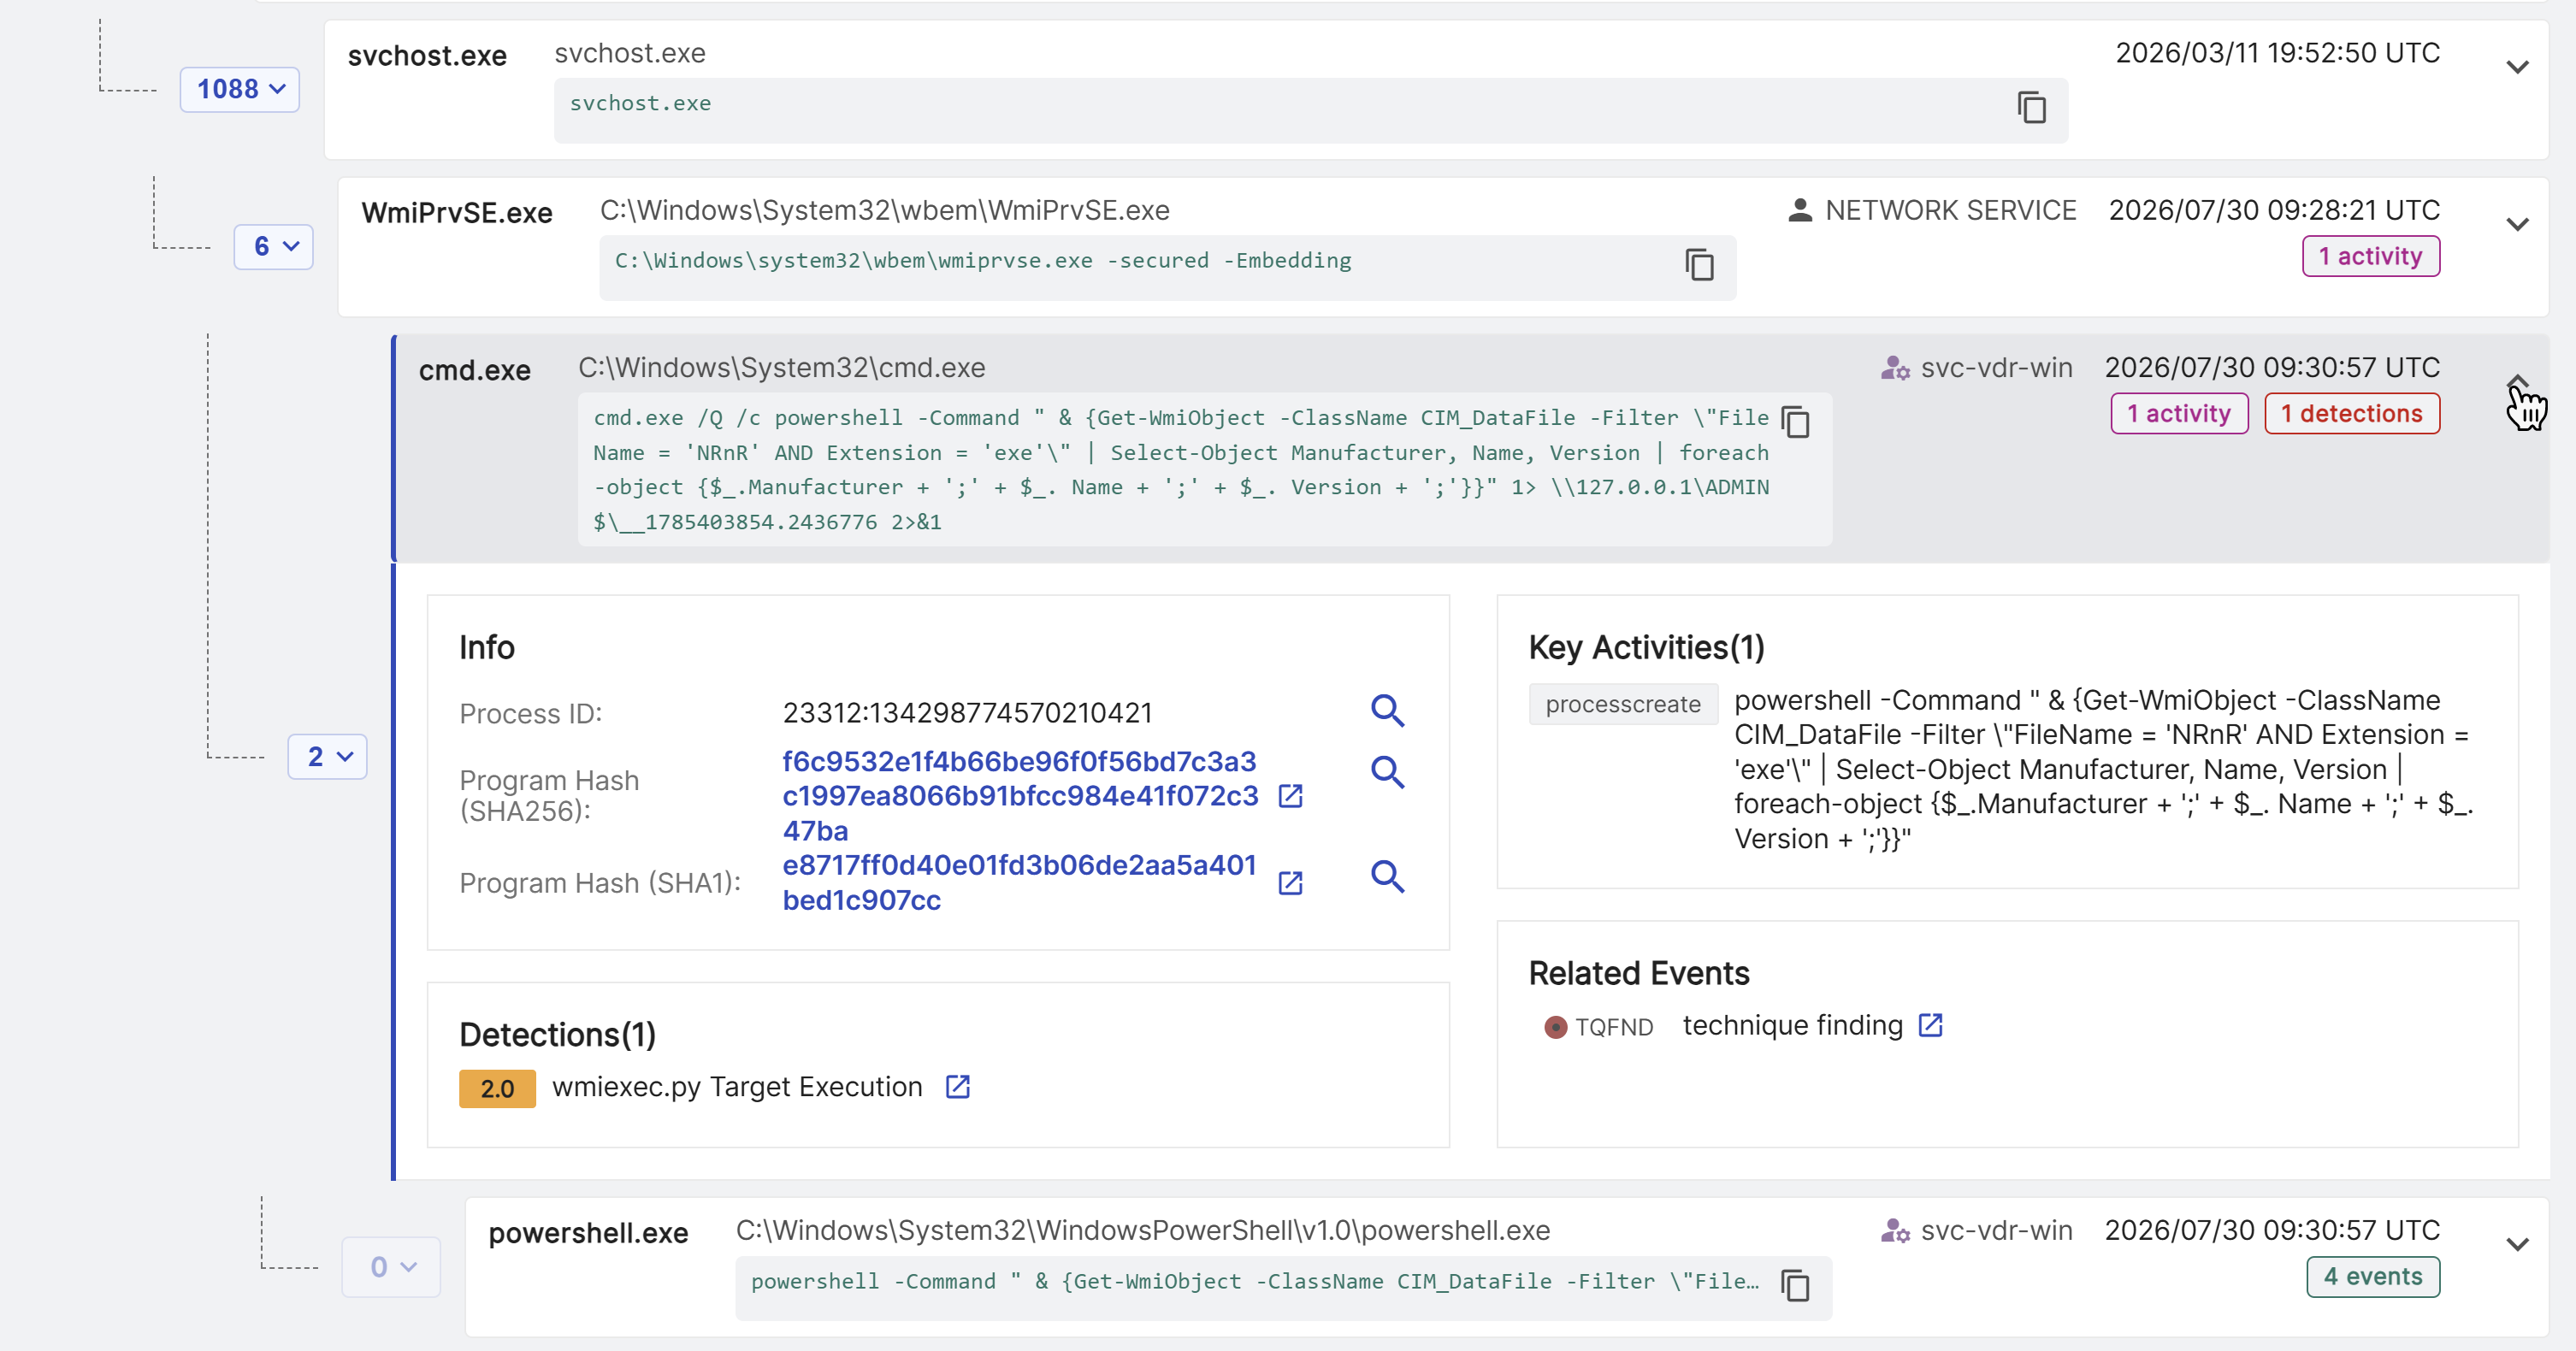
Task: Click the TQFND red status dot
Action: 1555,1027
